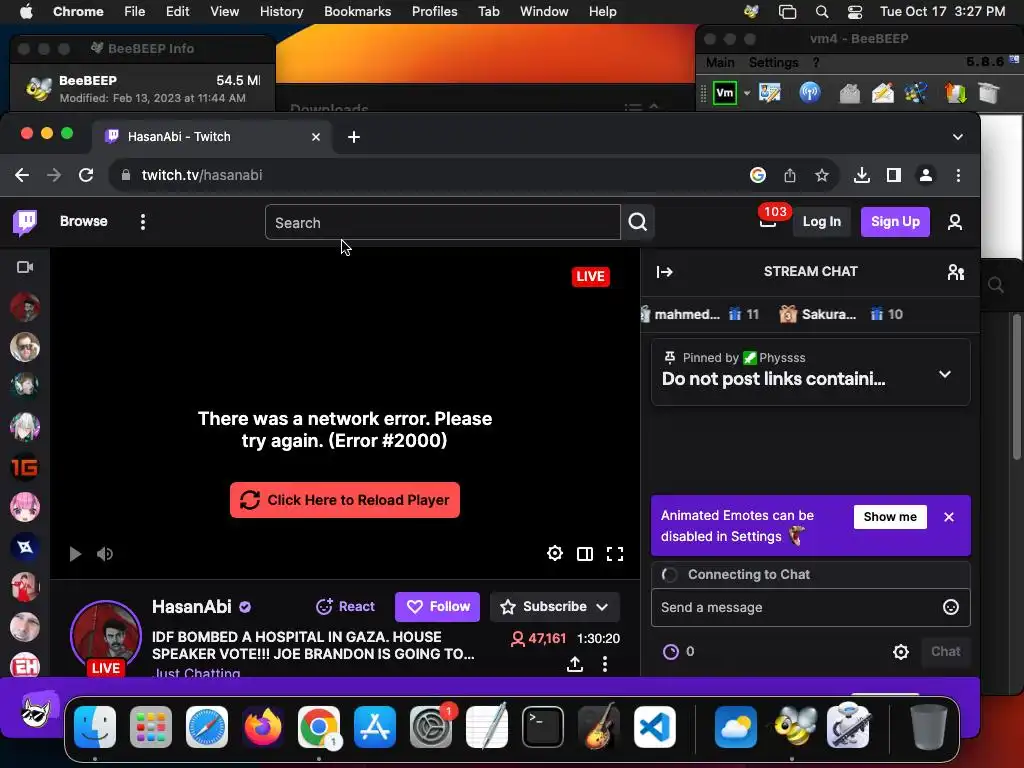Open Chrome downloads icon
This screenshot has width=1024, height=768.
861,175
